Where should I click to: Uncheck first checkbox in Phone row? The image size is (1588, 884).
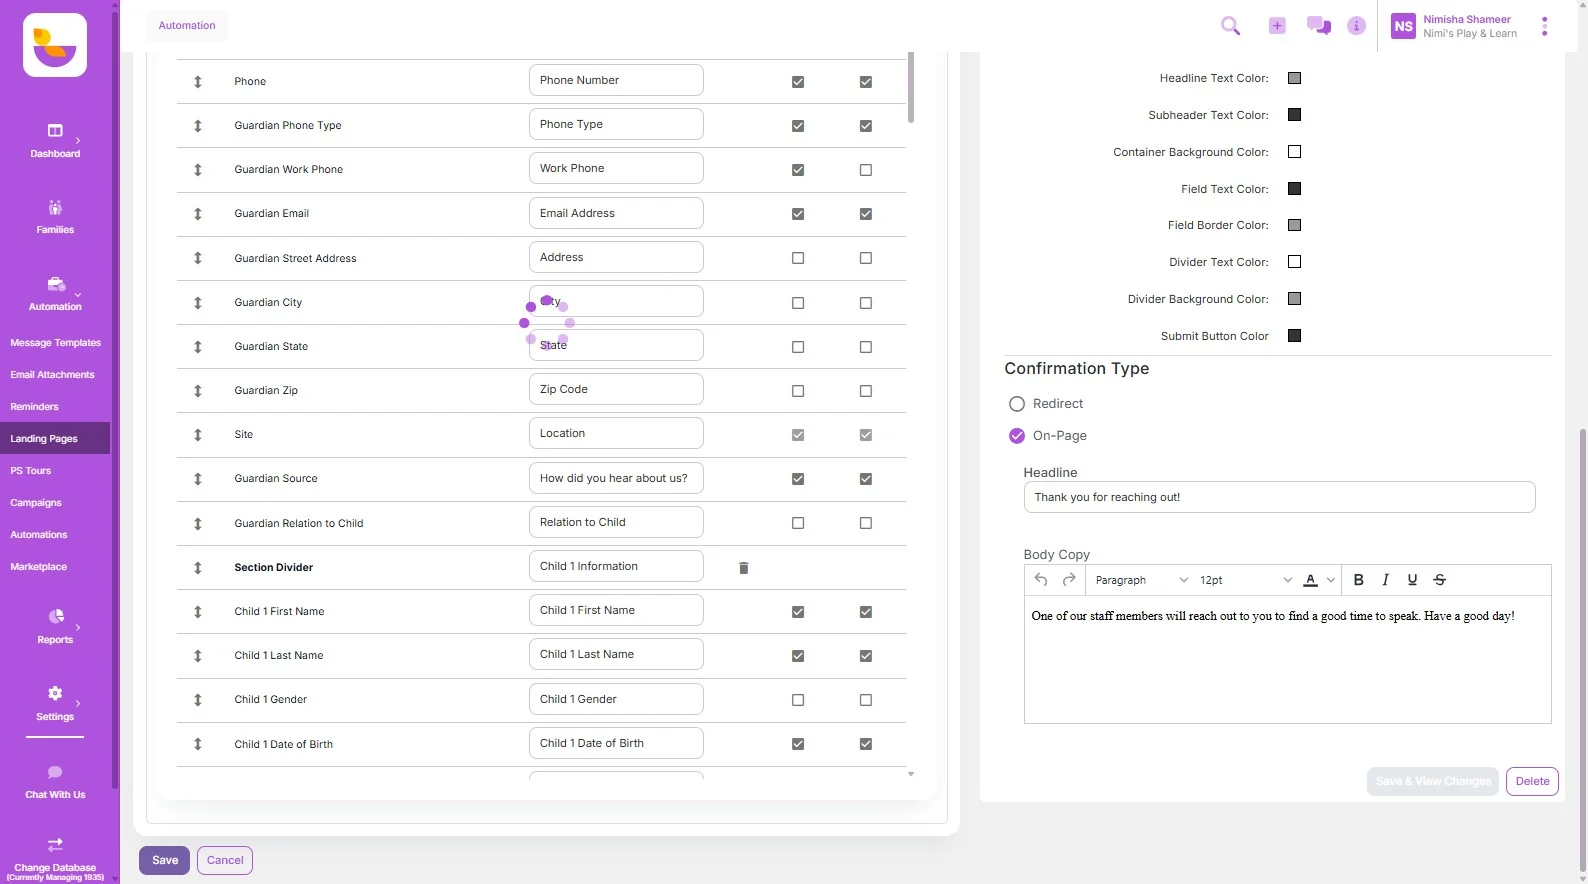point(798,82)
